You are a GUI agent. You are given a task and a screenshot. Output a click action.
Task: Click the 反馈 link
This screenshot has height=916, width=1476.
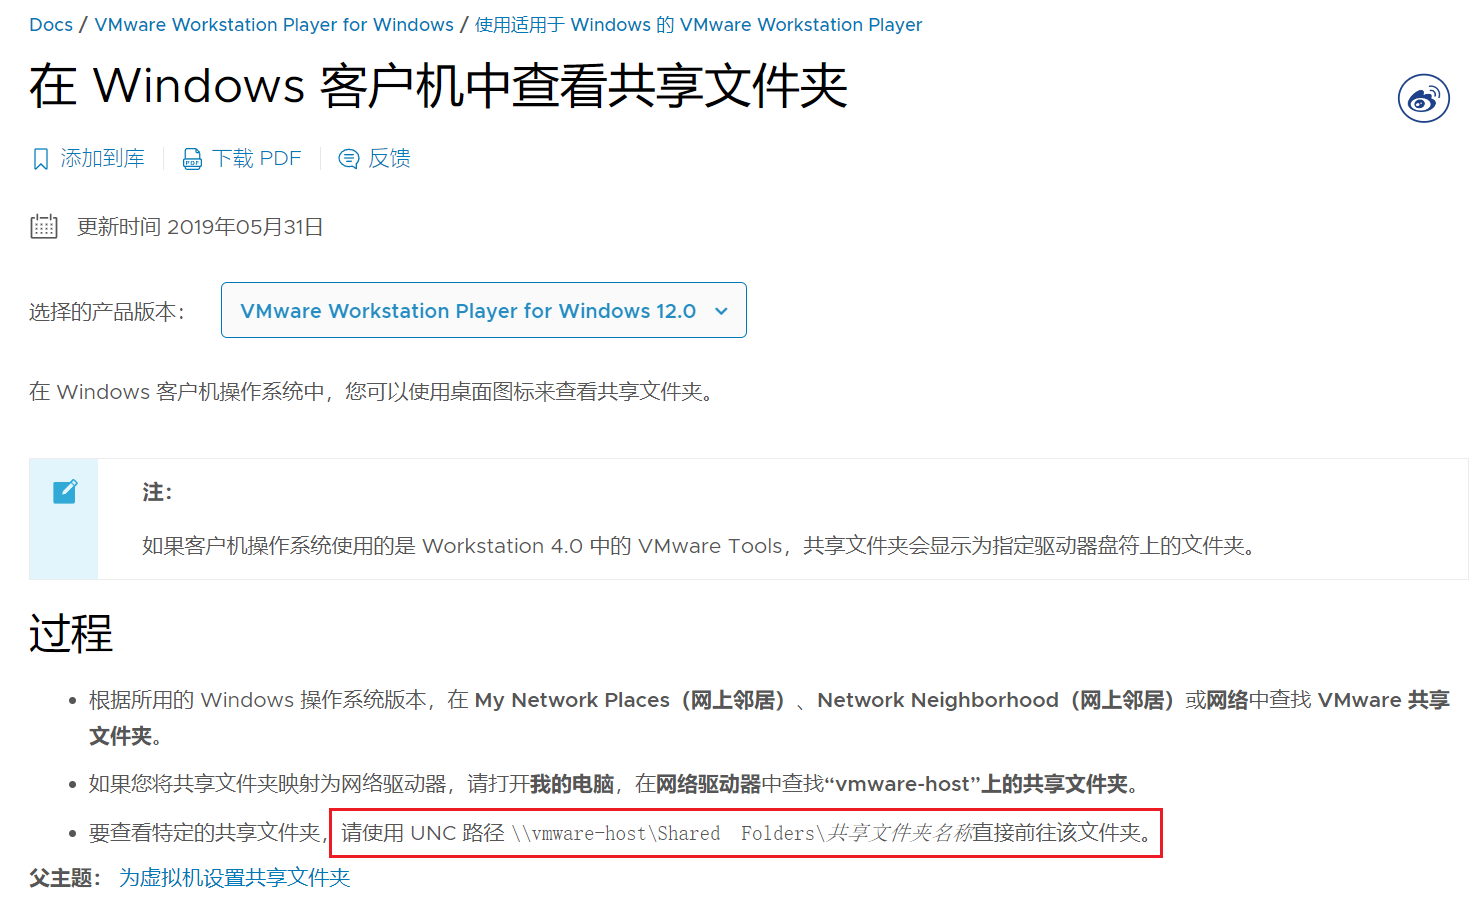(x=389, y=158)
